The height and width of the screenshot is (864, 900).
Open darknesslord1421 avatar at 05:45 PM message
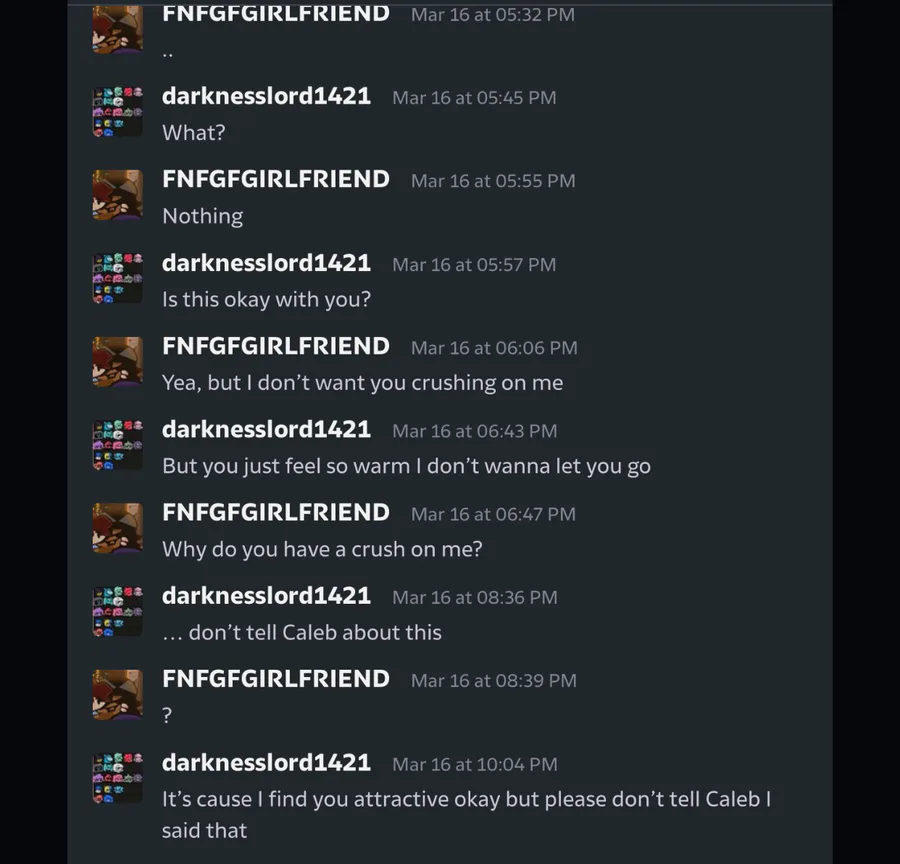(118, 112)
